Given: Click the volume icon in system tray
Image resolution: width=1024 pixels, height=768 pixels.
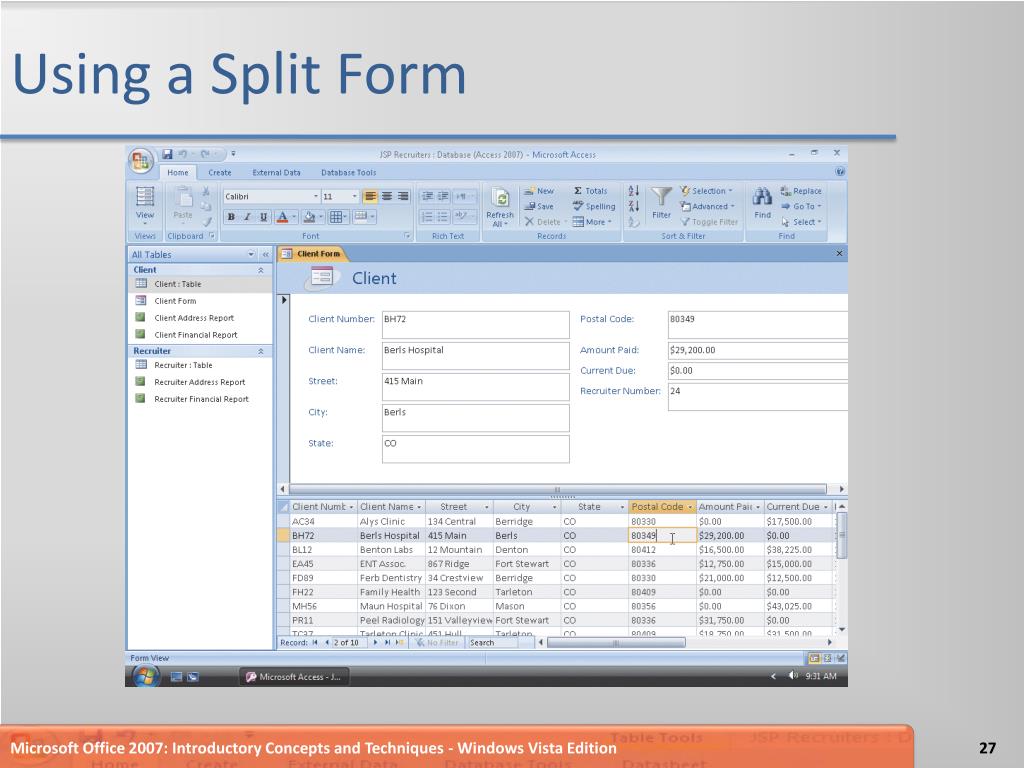Looking at the screenshot, I should click(x=792, y=676).
